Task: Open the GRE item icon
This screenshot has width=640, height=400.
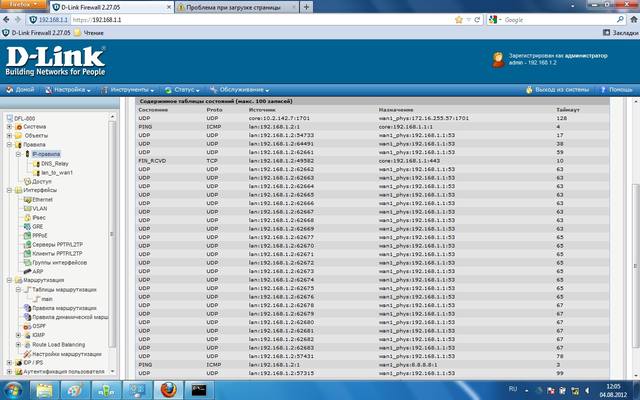Action: 27,227
